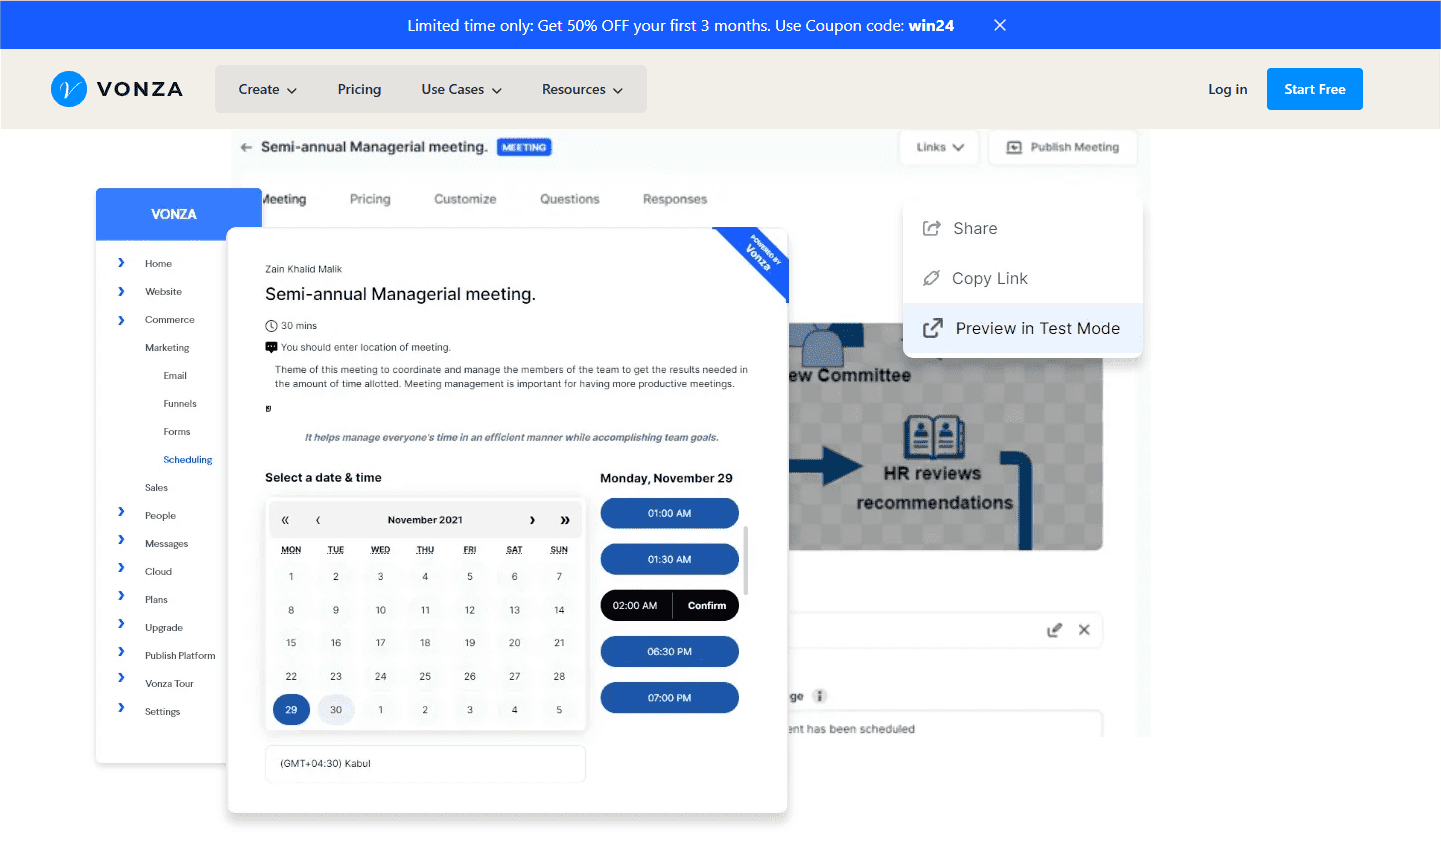This screenshot has height=847, width=1441.
Task: Click the Share icon in menu
Action: [x=931, y=228]
